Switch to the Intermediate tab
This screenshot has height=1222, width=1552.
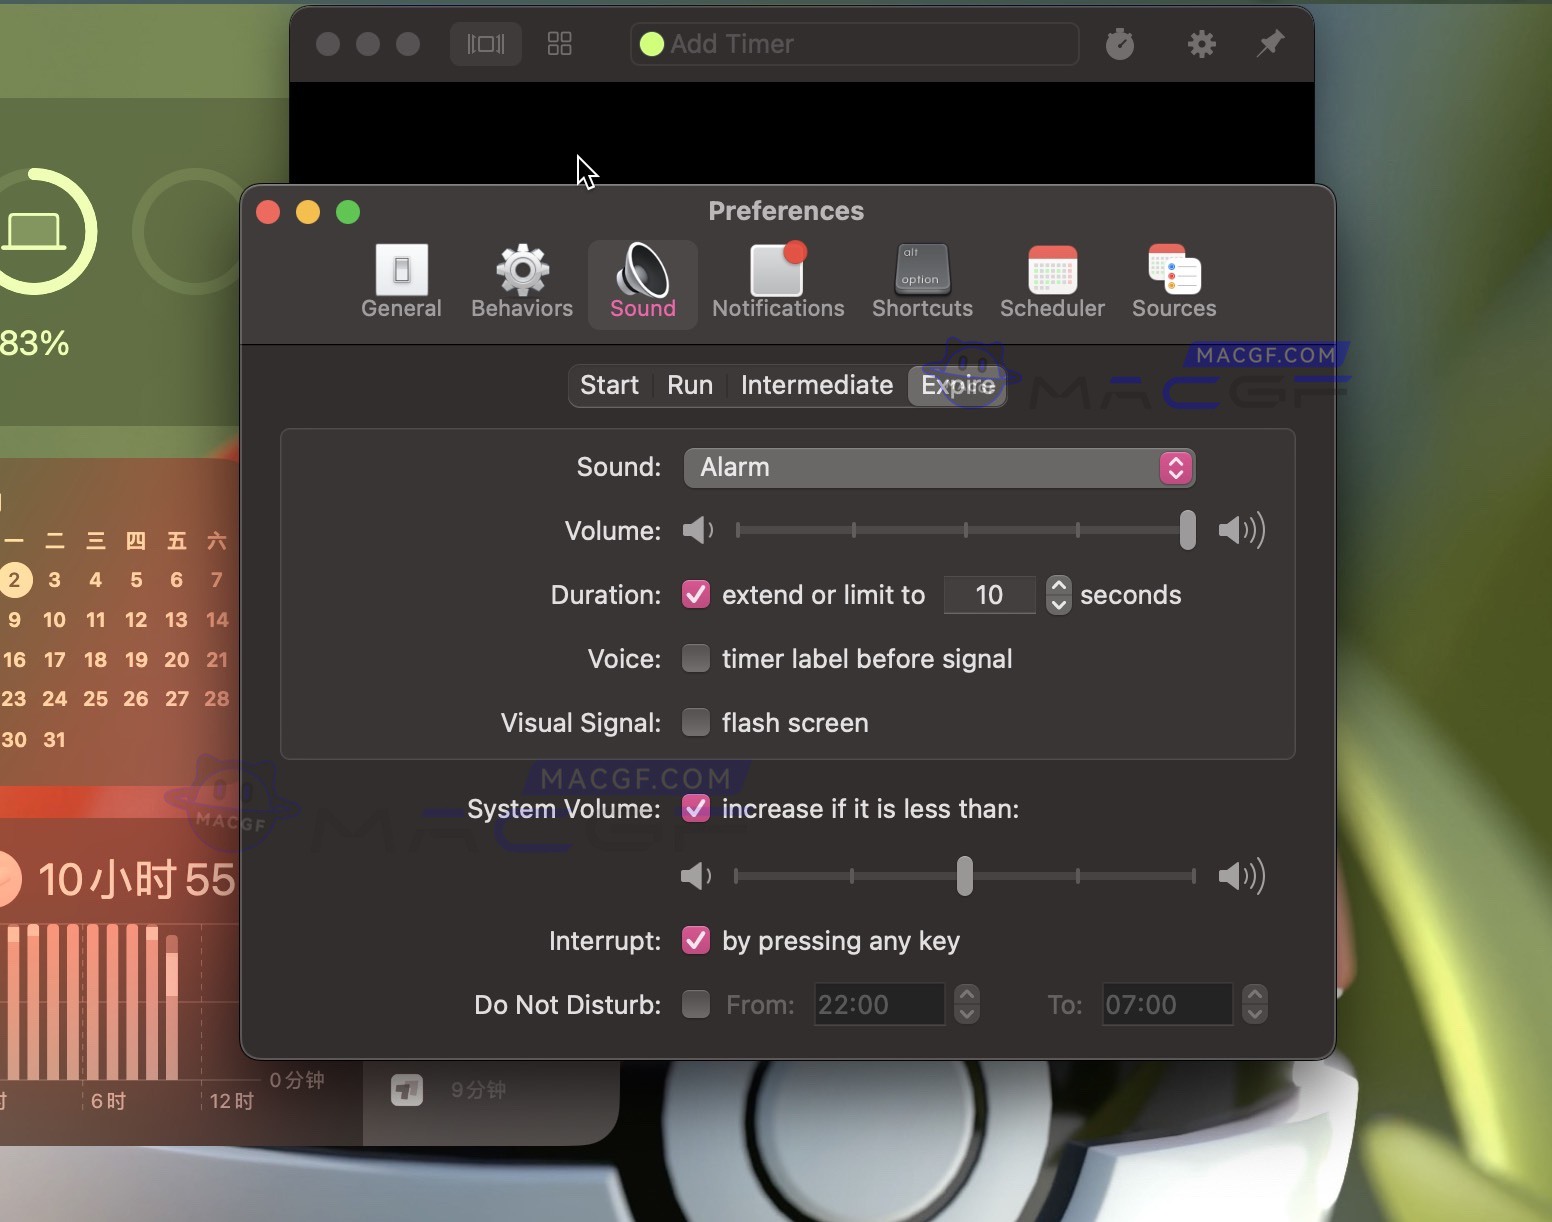[x=816, y=385]
